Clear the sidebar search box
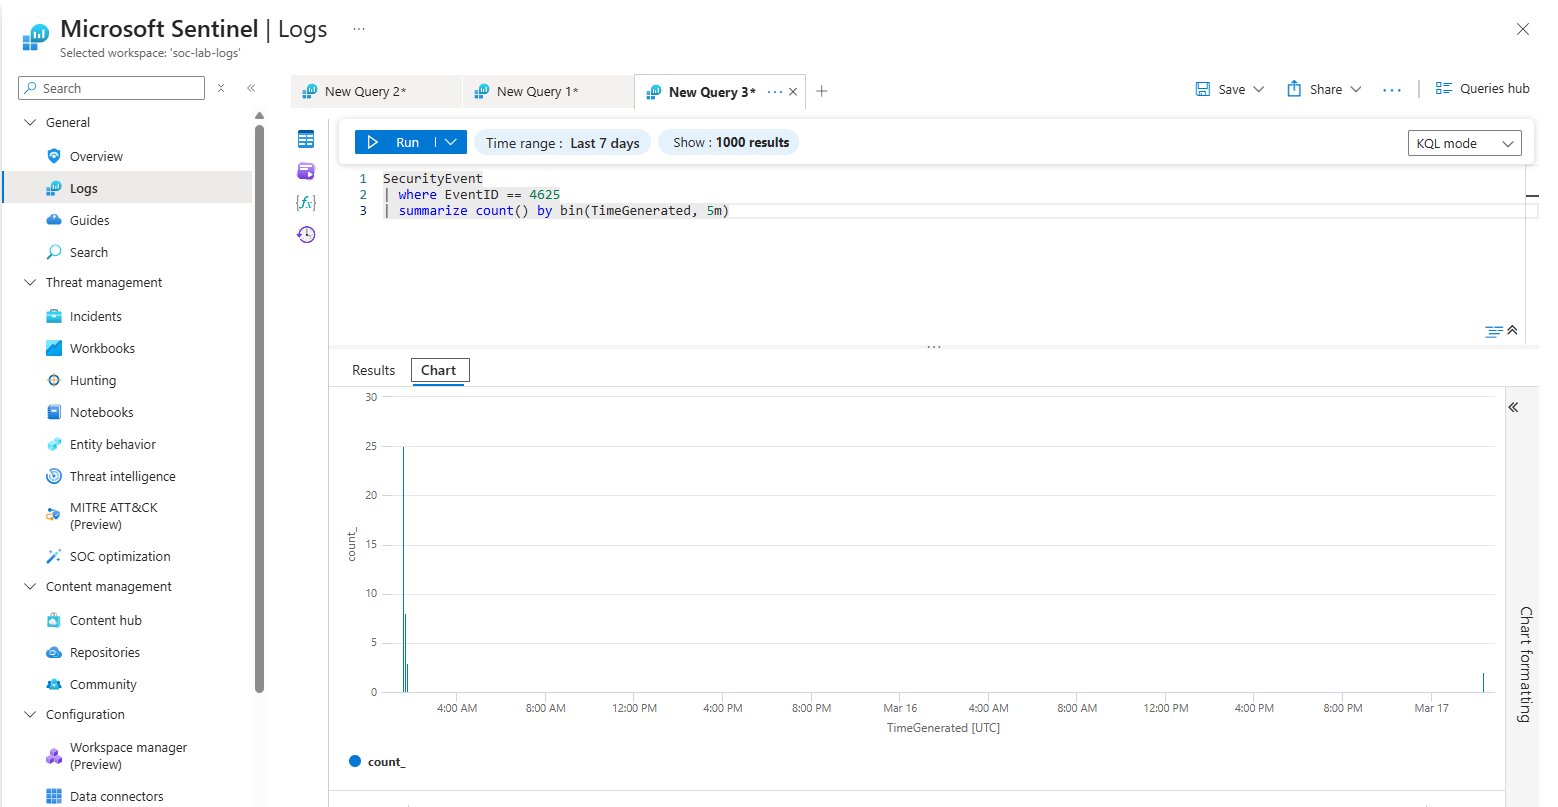The width and height of the screenshot is (1558, 807). (x=221, y=88)
